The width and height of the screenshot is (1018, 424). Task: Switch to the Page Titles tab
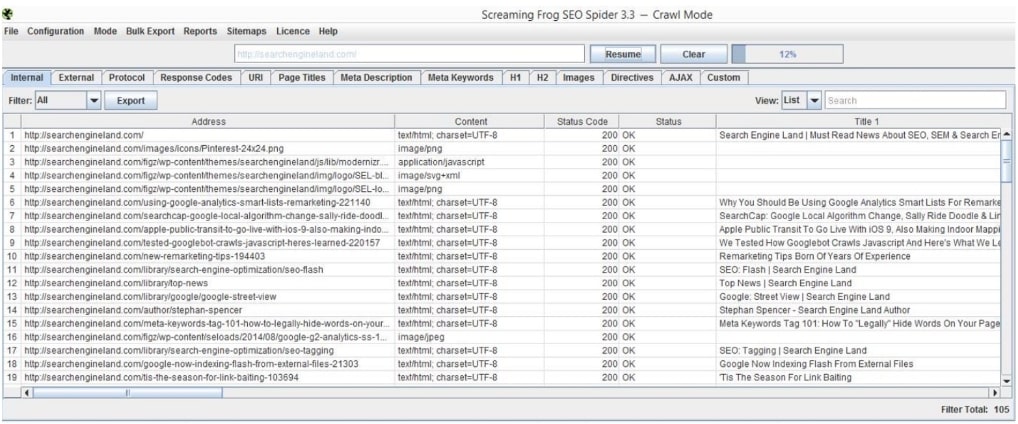[302, 77]
